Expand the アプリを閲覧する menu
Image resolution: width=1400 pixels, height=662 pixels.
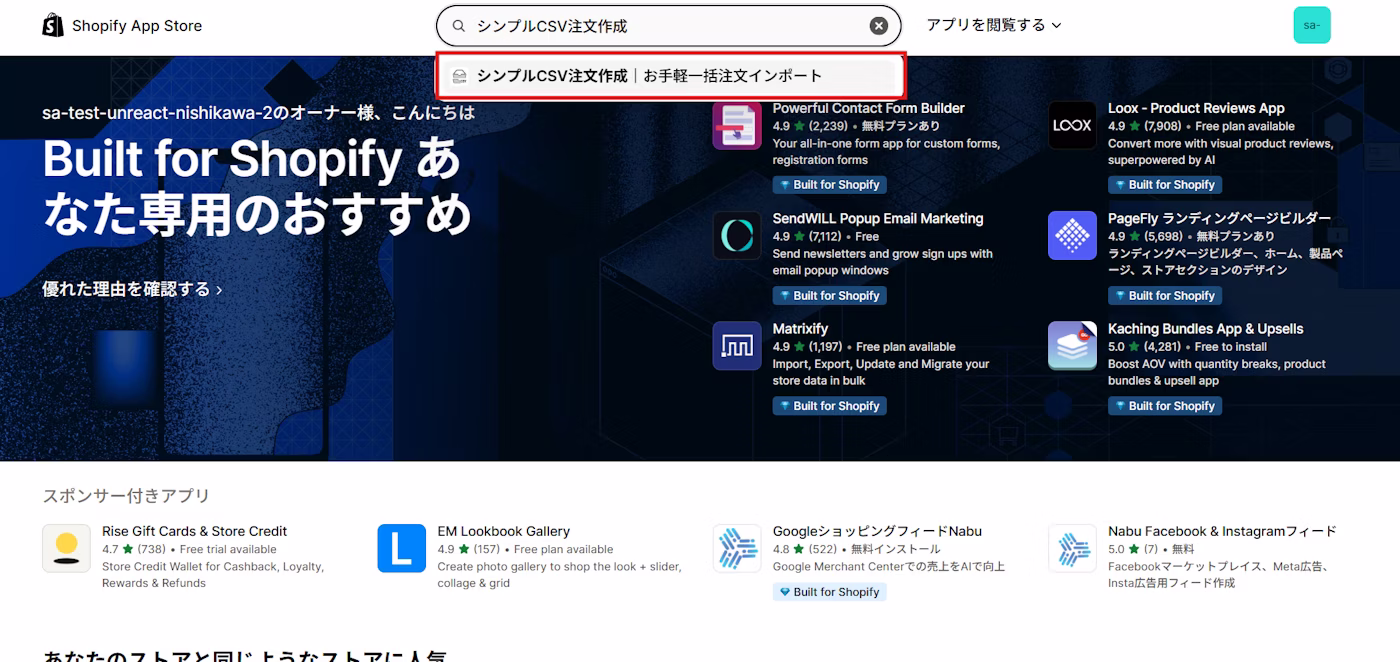click(993, 25)
